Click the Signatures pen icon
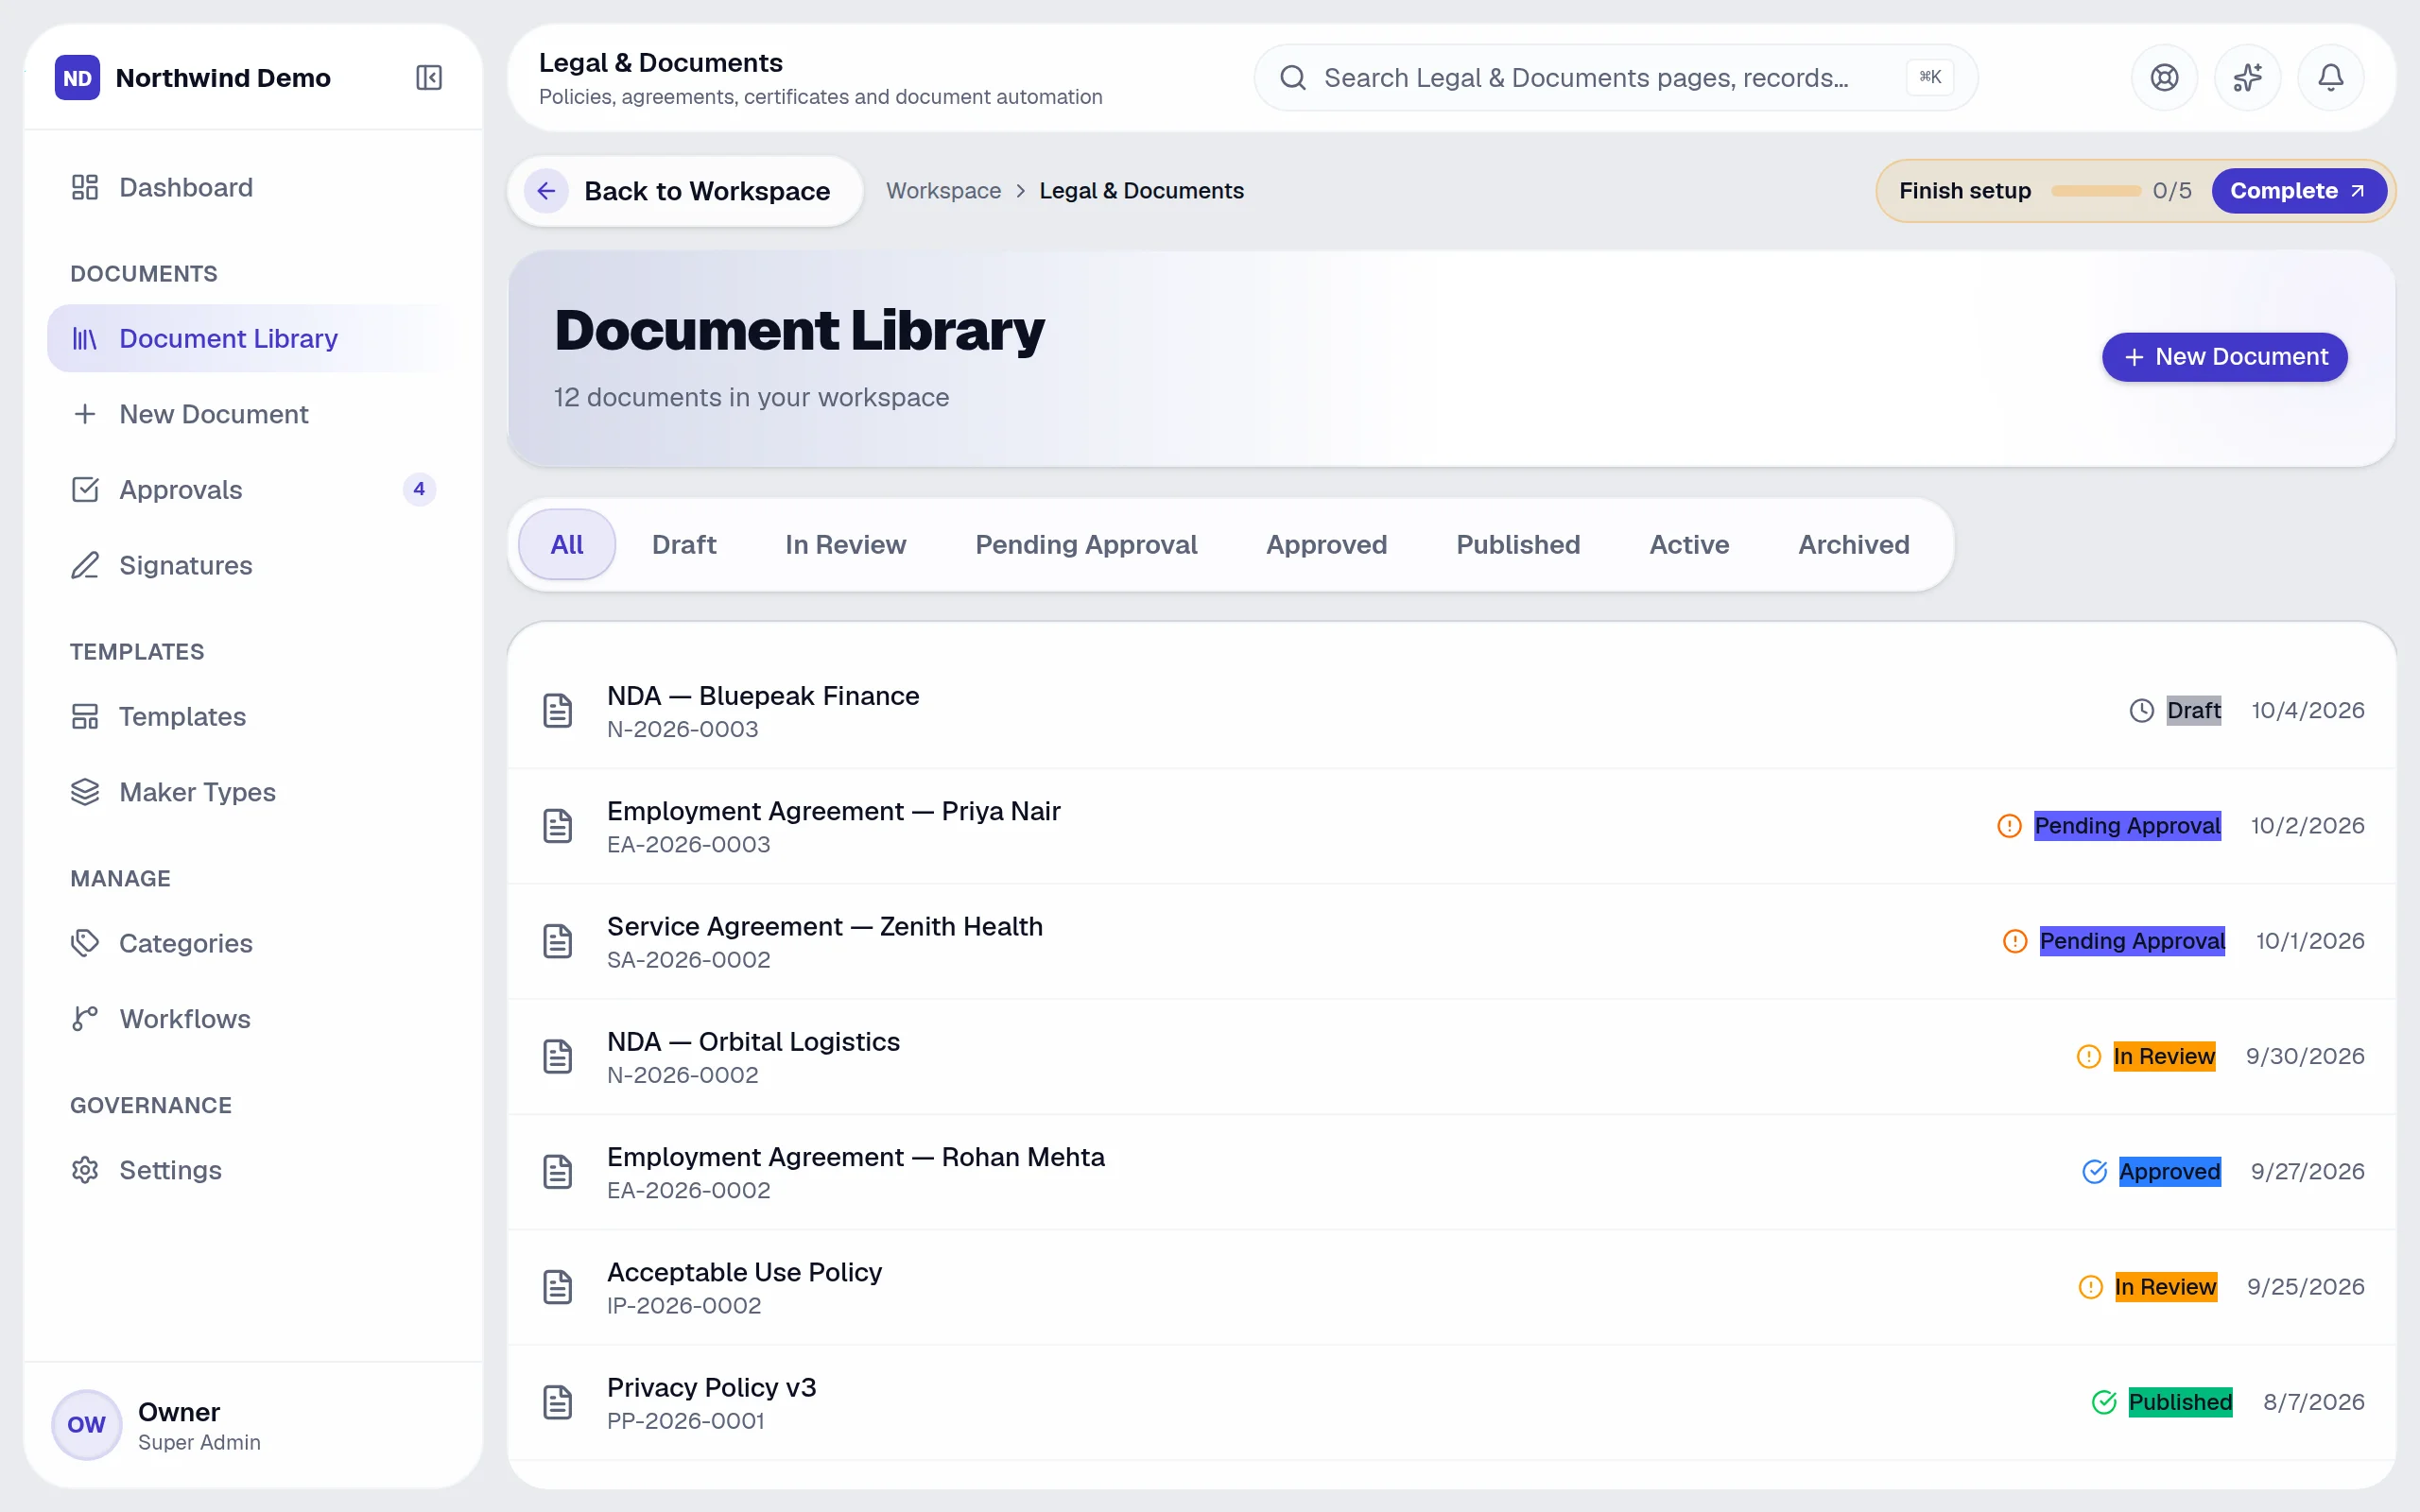 [85, 565]
